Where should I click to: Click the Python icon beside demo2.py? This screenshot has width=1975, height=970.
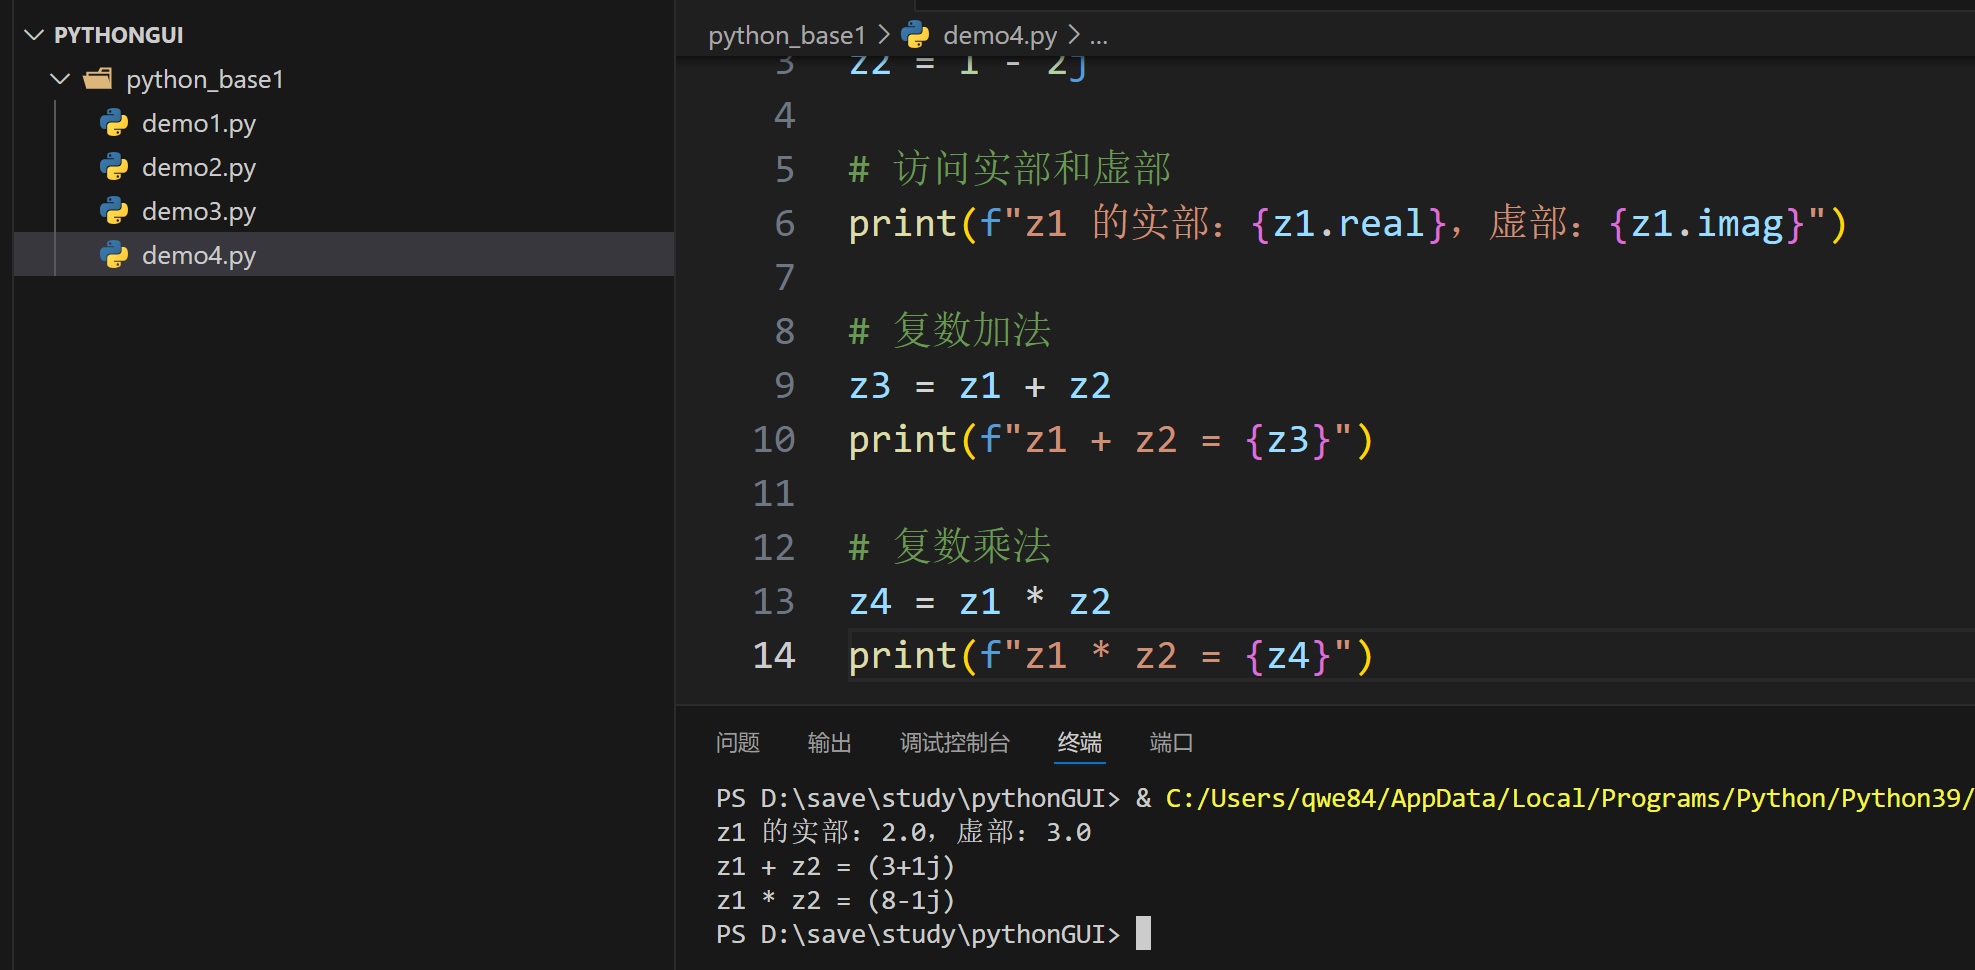tap(115, 166)
